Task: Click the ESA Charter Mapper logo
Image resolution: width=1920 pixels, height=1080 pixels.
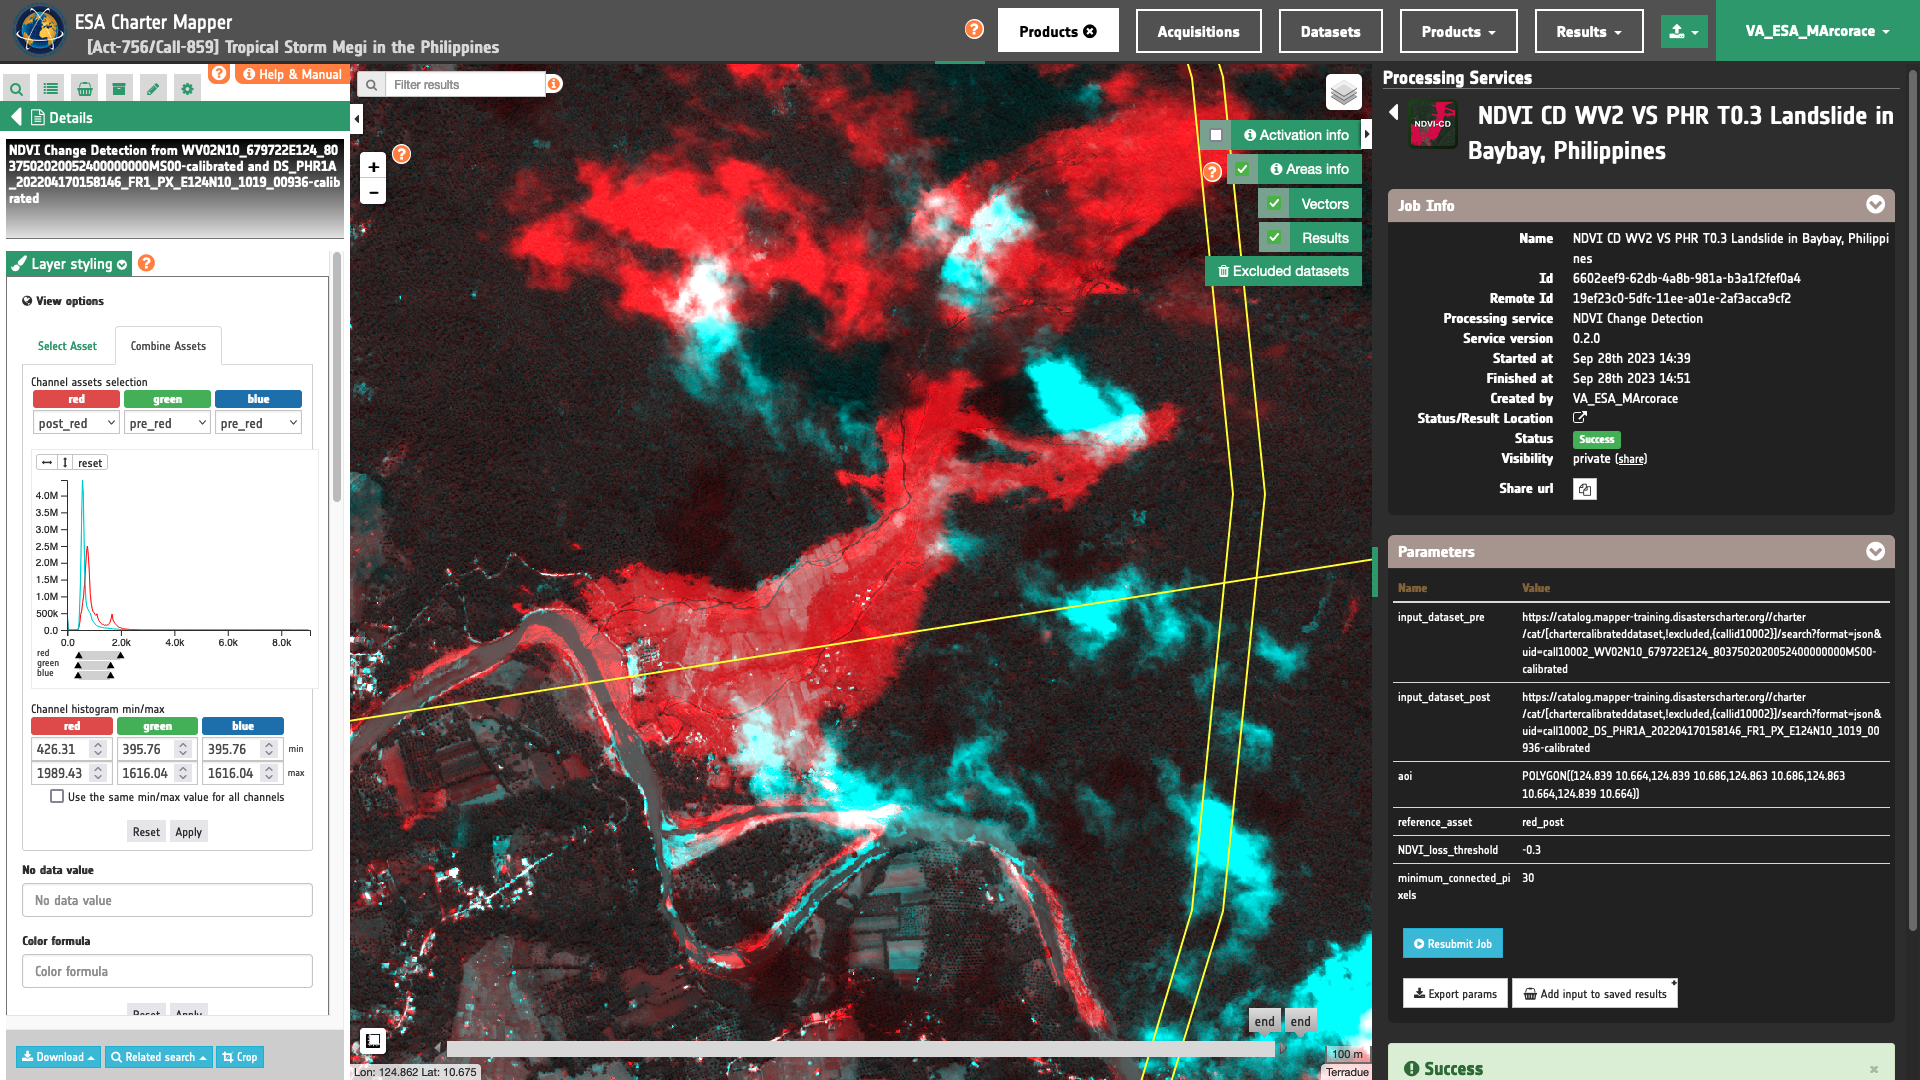Action: point(39,30)
